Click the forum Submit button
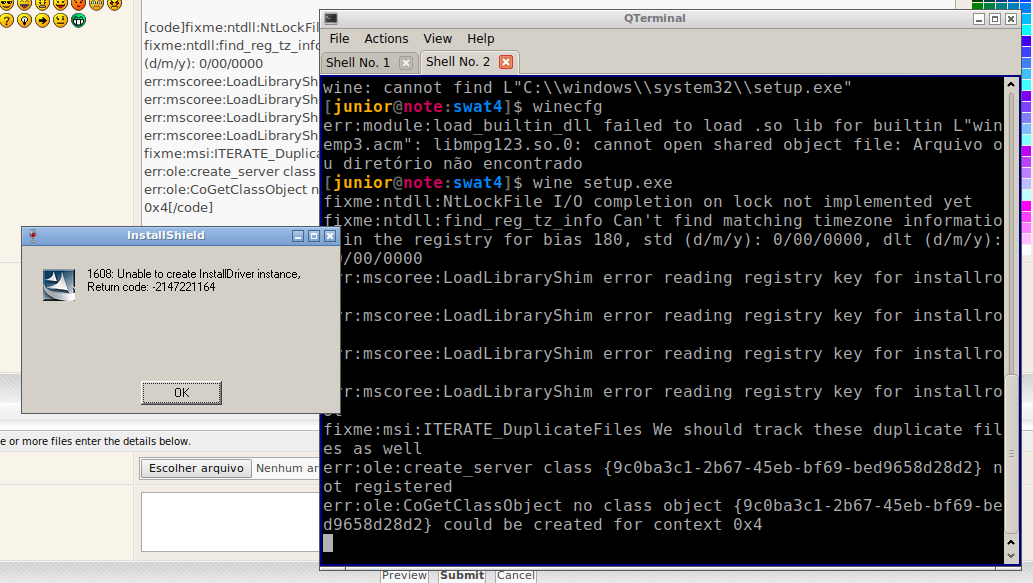 461,575
